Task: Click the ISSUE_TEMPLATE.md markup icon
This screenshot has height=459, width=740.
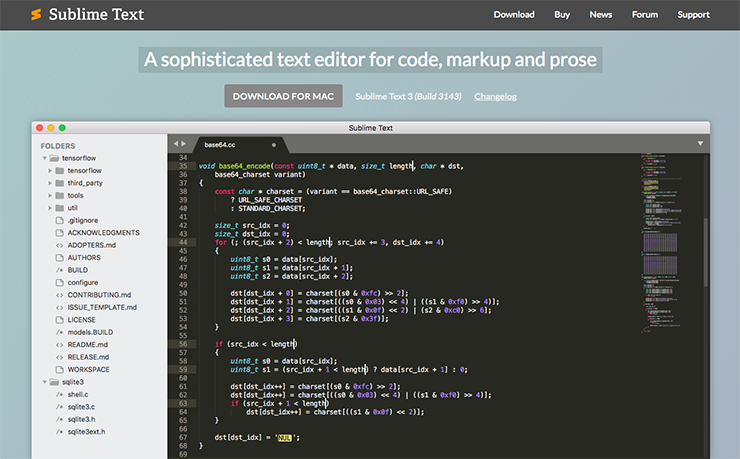Action: tap(59, 308)
